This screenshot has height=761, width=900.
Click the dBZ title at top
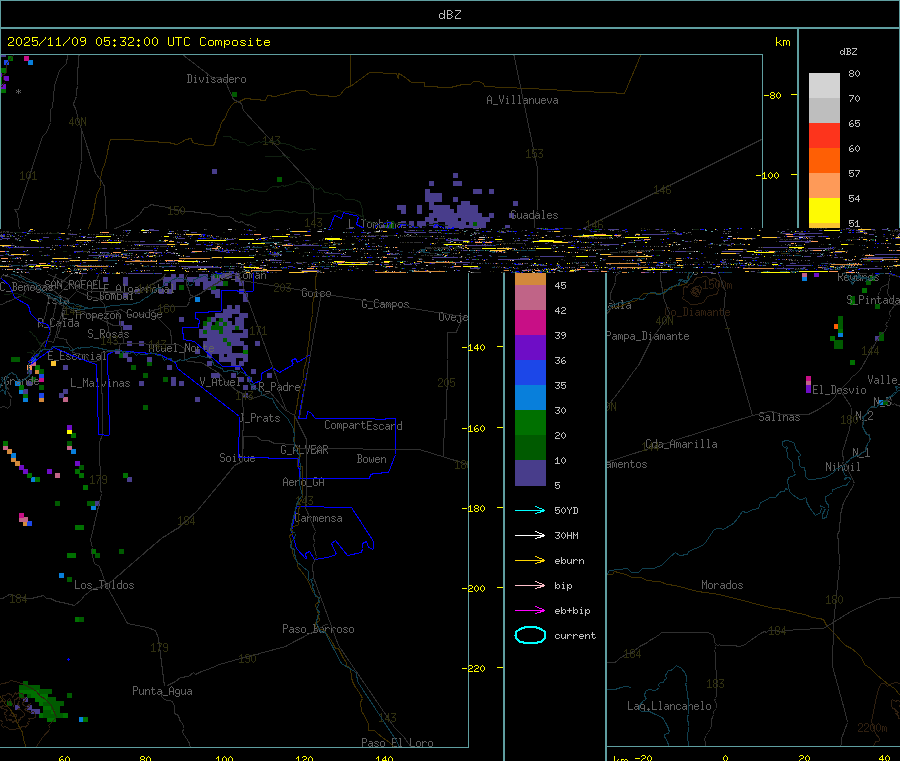450,15
